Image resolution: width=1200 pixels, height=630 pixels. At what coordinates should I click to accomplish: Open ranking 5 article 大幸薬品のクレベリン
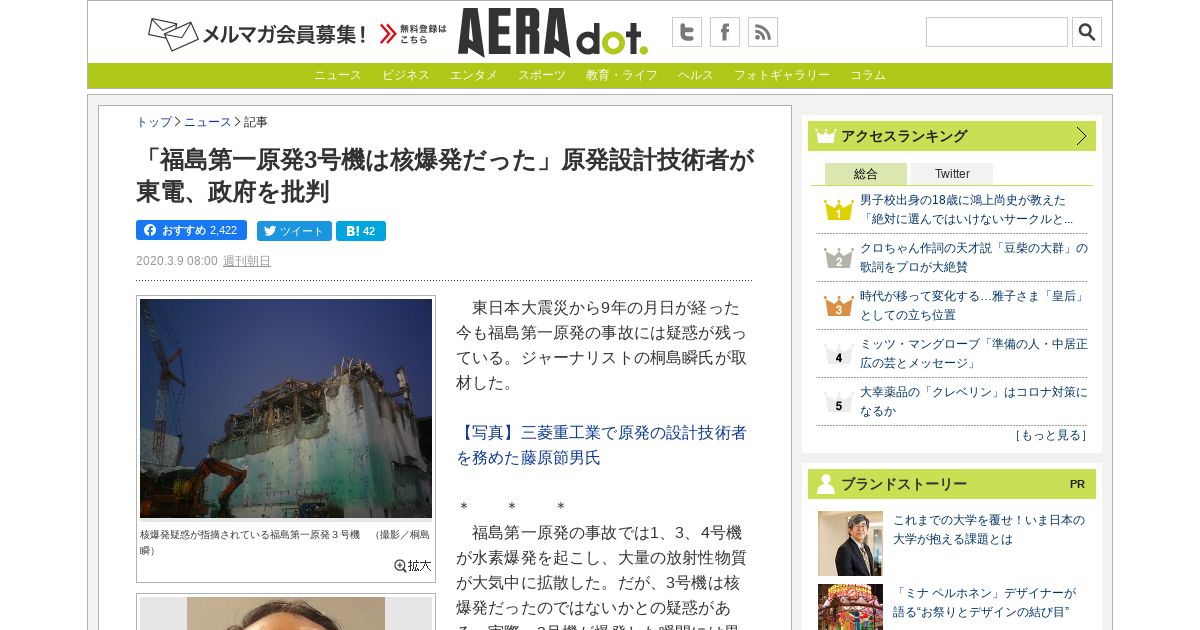(x=974, y=401)
